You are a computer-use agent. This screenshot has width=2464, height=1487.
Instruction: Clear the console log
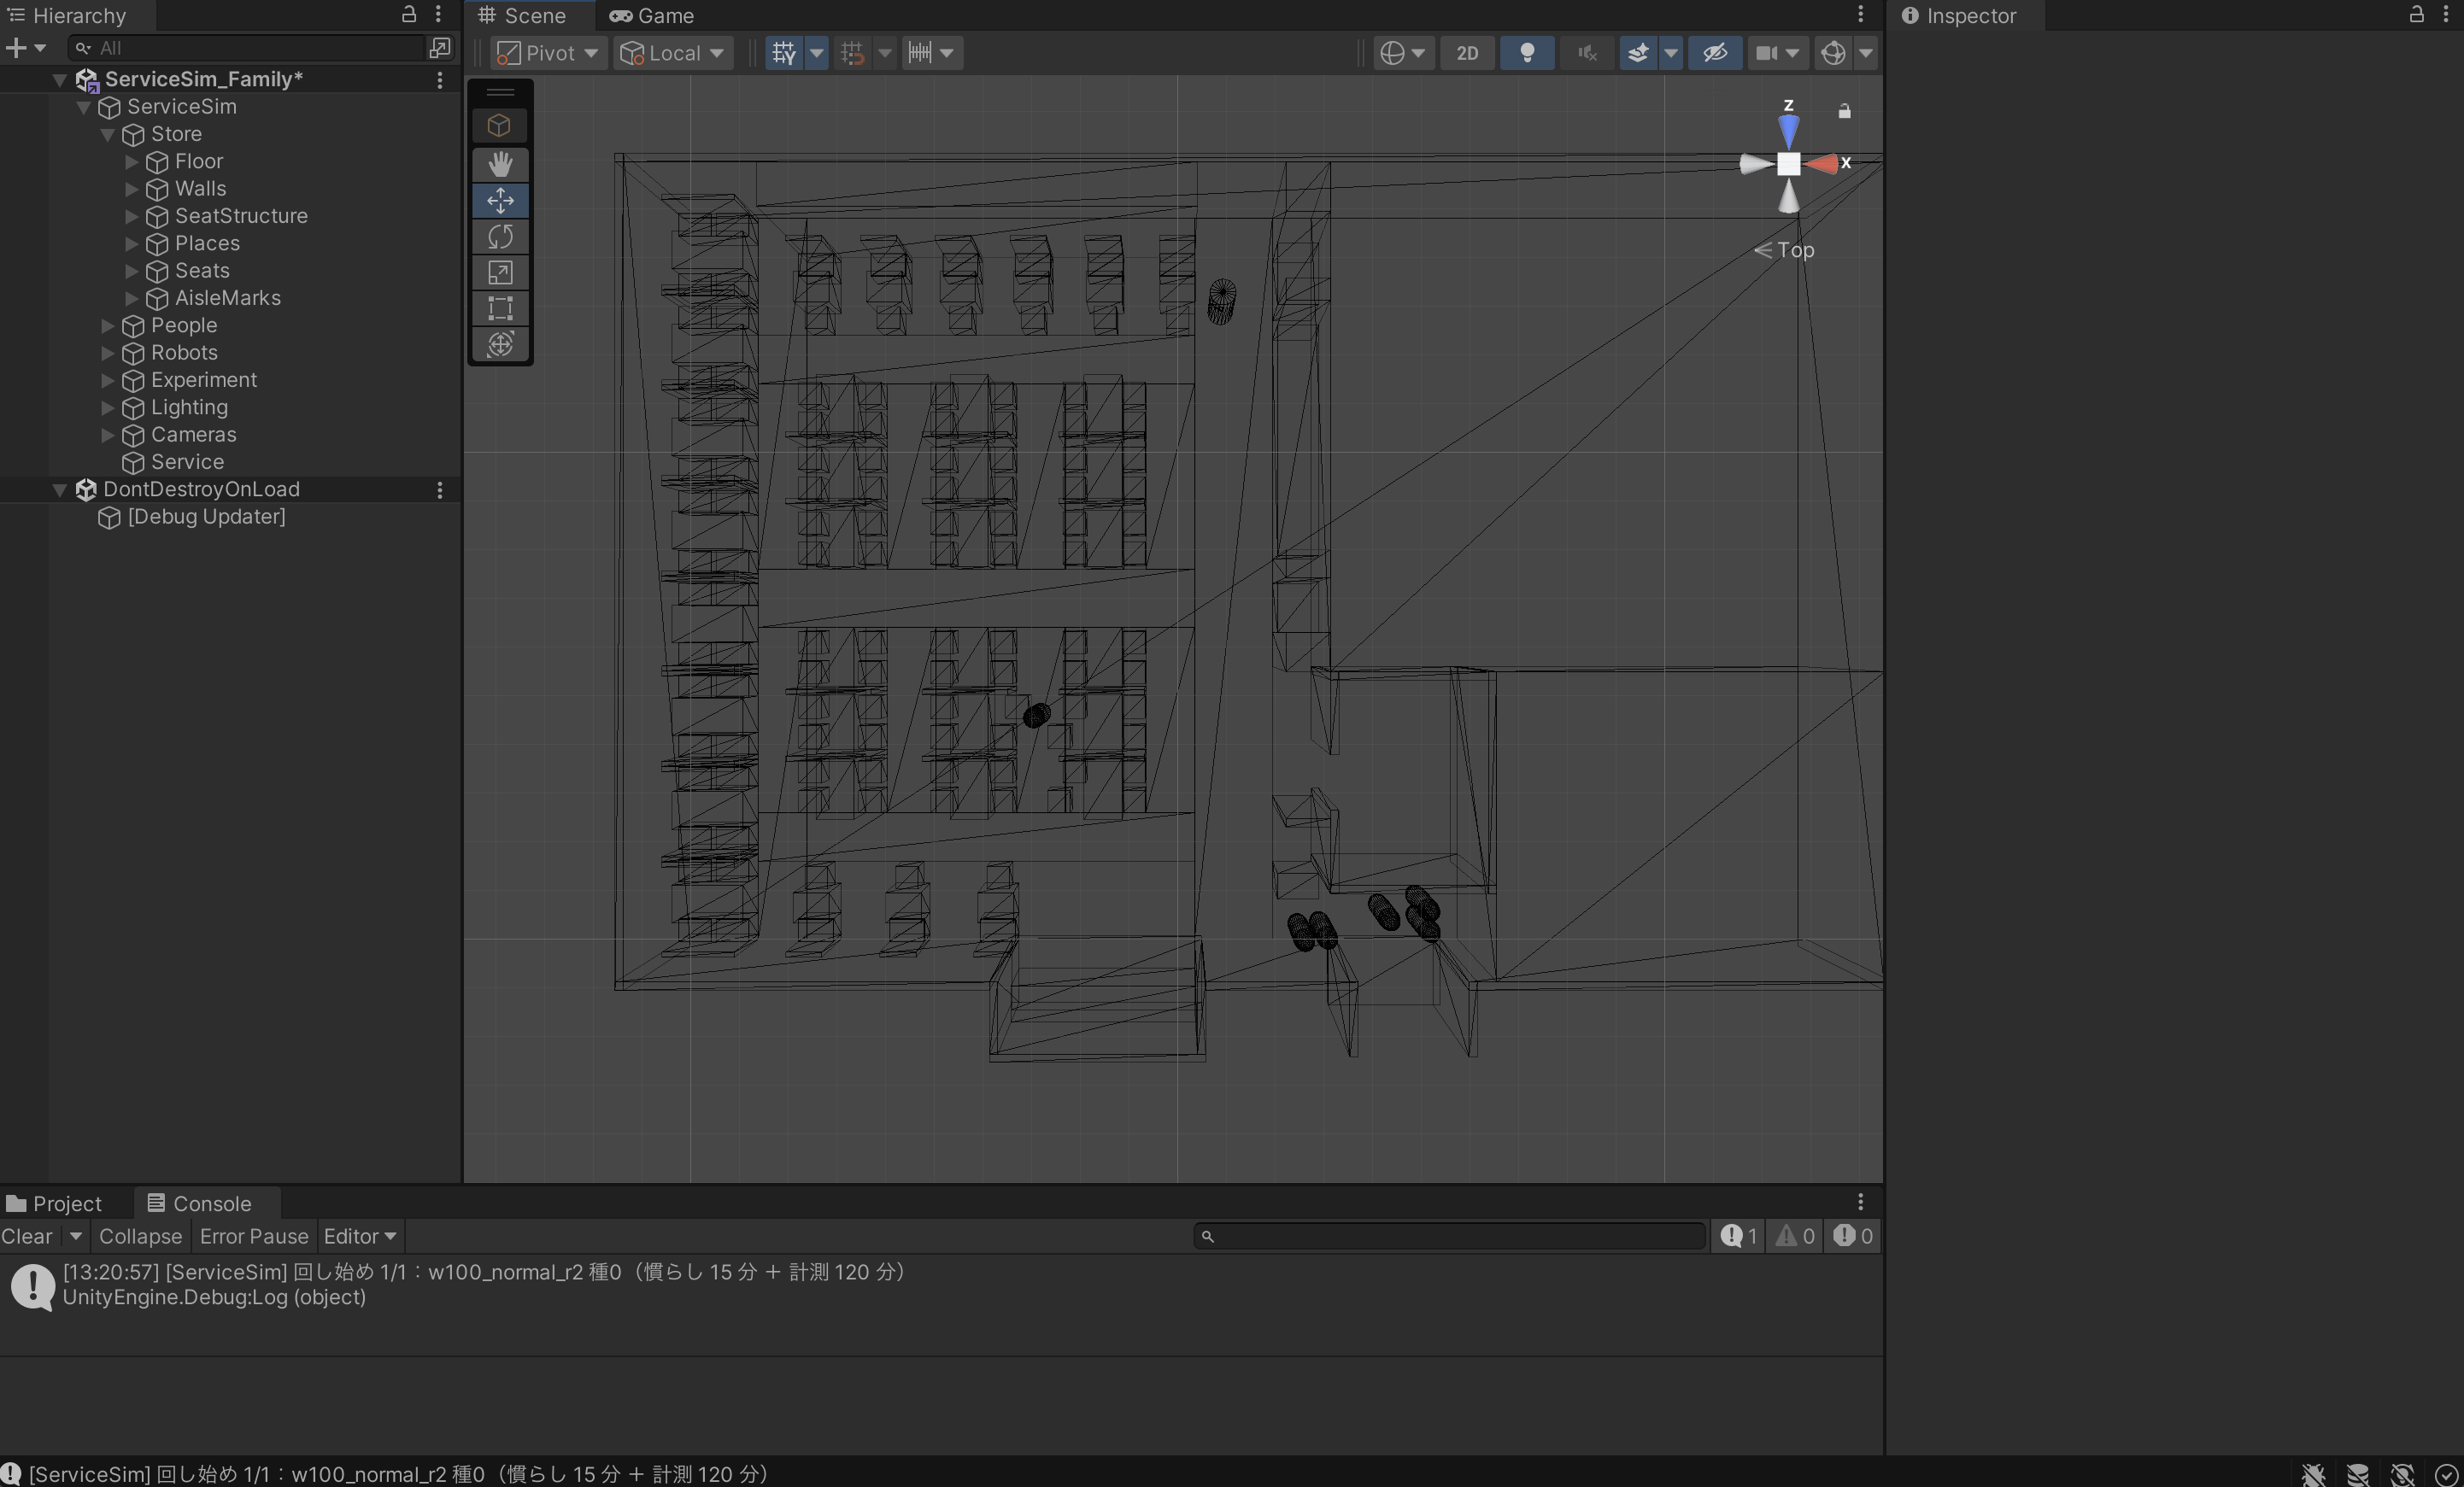pyautogui.click(x=27, y=1236)
